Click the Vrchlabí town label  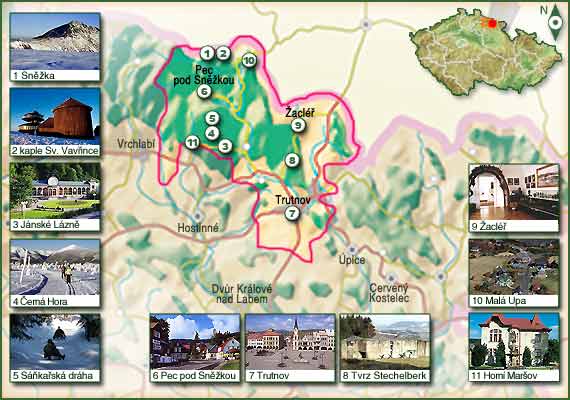[136, 144]
